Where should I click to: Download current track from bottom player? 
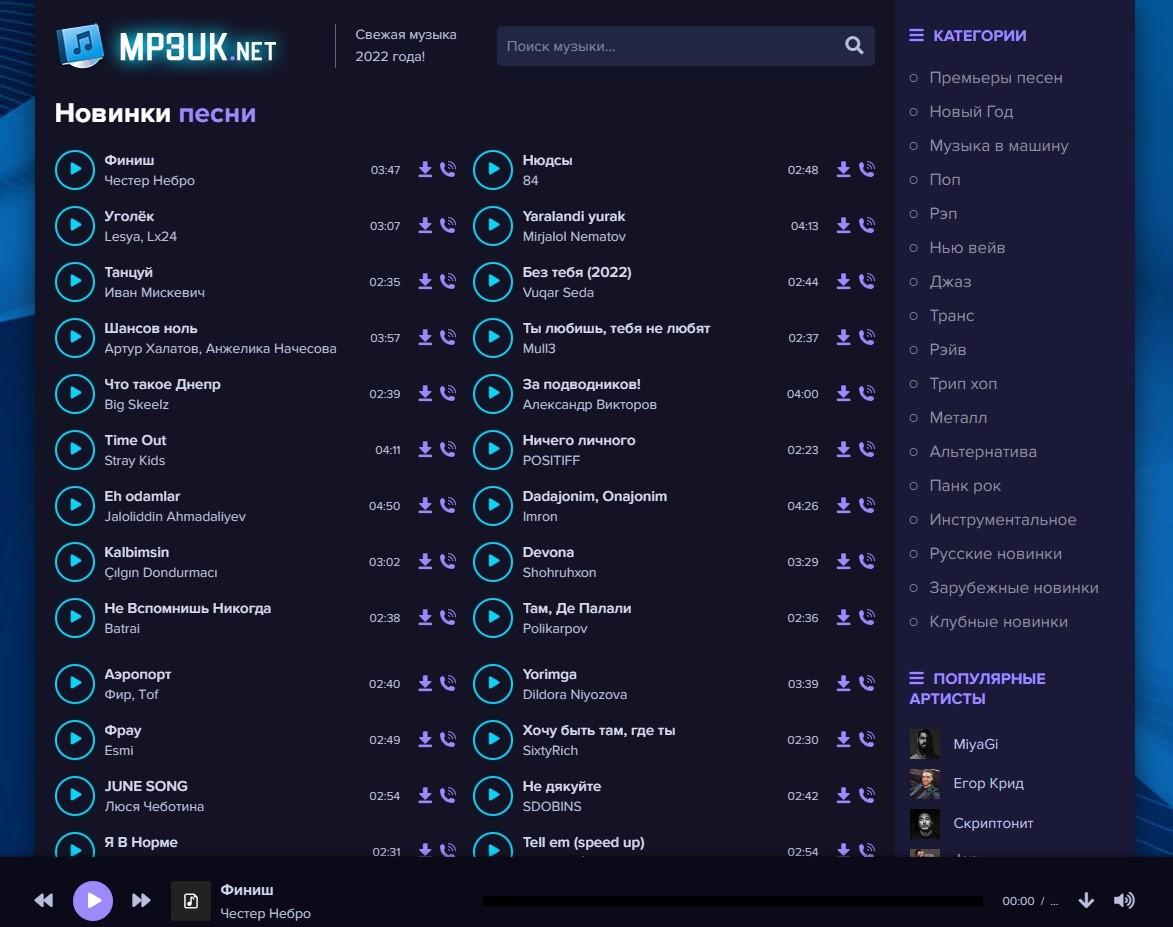1086,901
